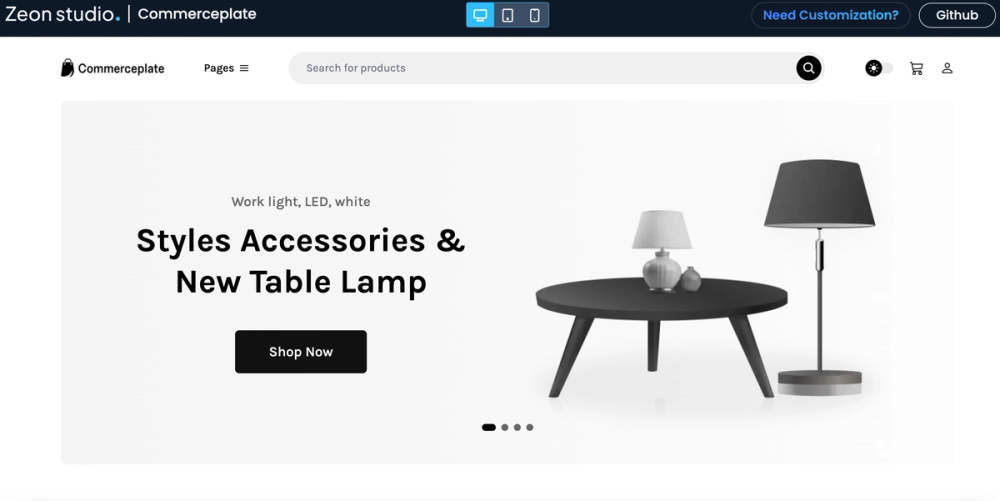This screenshot has width=1000, height=501.
Task: Click the Shop Now button
Action: click(301, 352)
